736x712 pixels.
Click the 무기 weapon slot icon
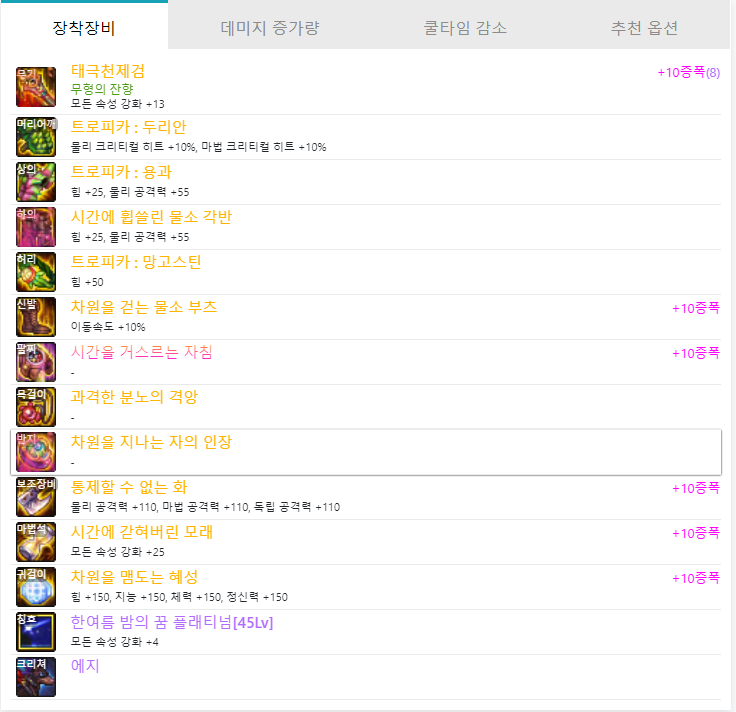click(36, 87)
